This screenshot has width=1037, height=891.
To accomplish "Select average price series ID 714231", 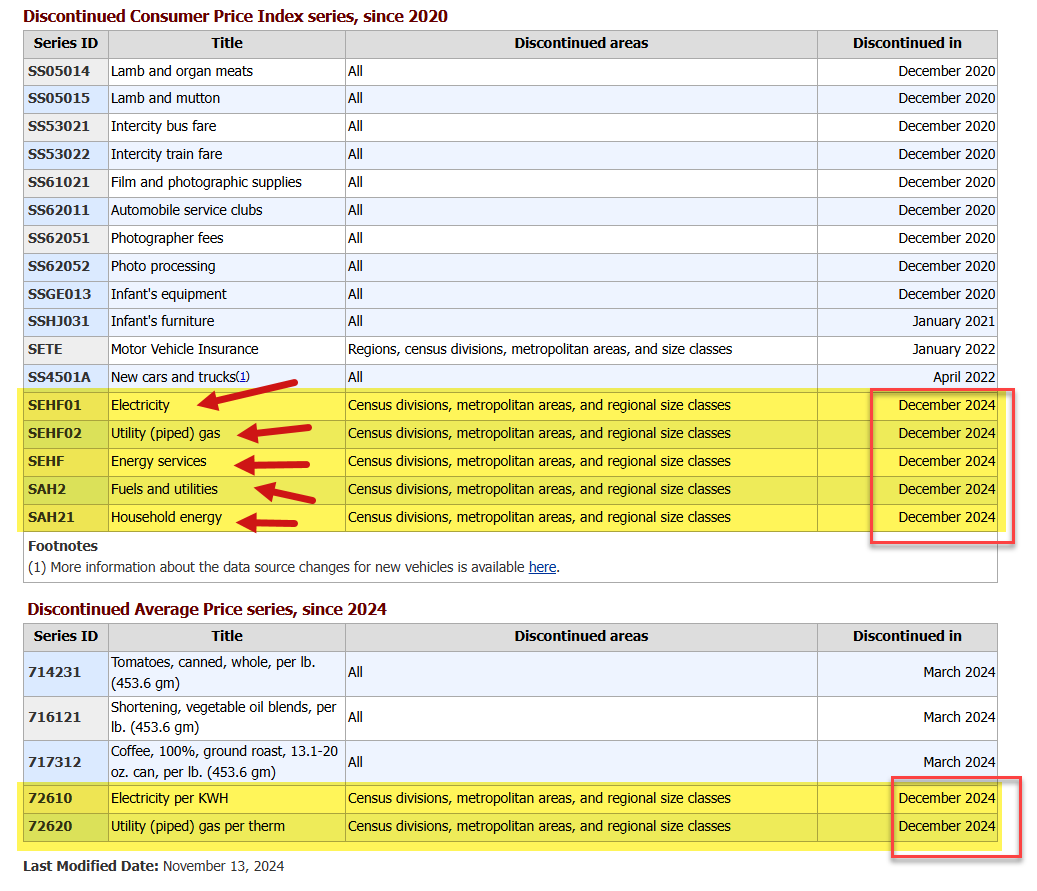I will 54,672.
